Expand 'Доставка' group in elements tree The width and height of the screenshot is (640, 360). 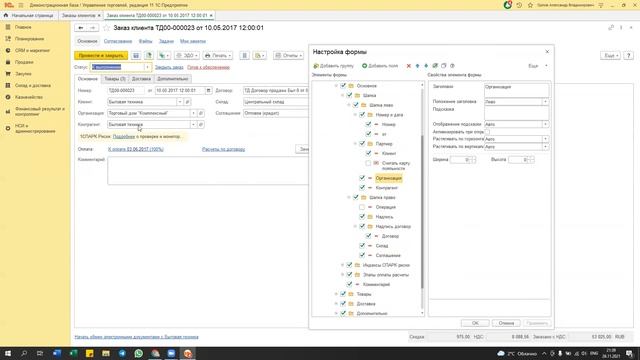coord(336,304)
